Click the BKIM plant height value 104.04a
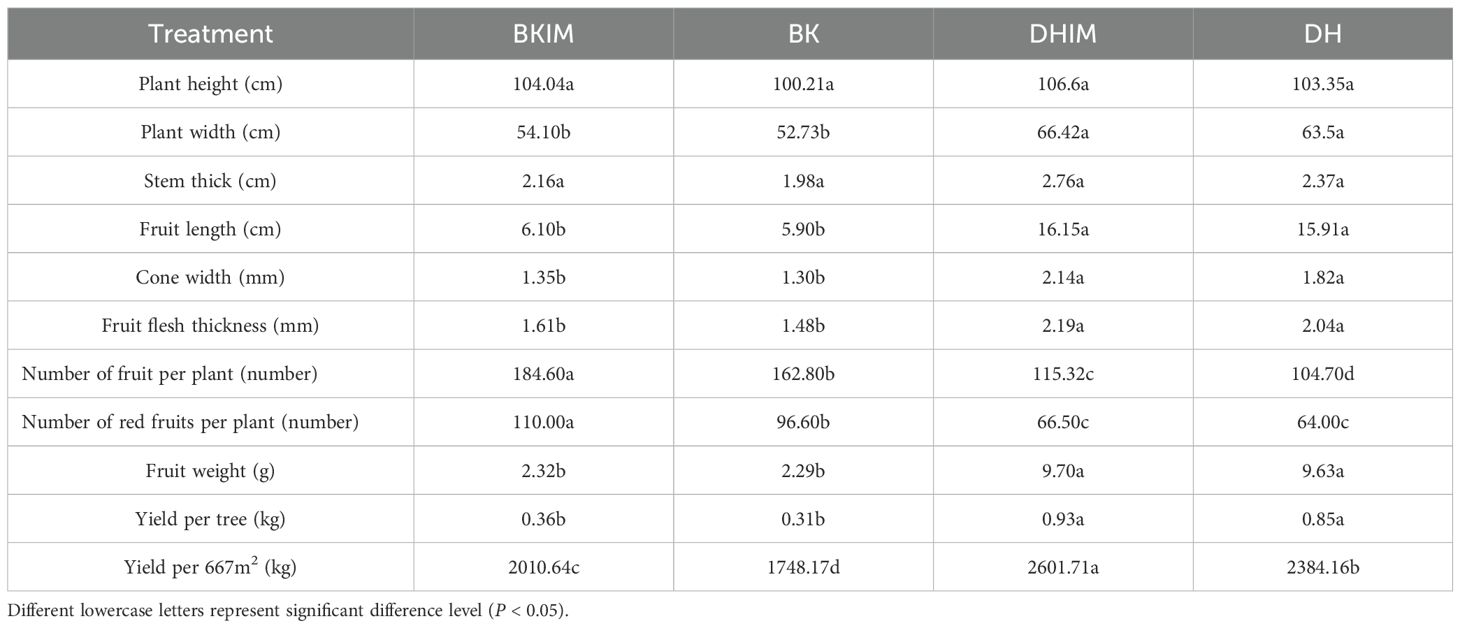Viewport: 1460px width, 628px height. [x=543, y=84]
